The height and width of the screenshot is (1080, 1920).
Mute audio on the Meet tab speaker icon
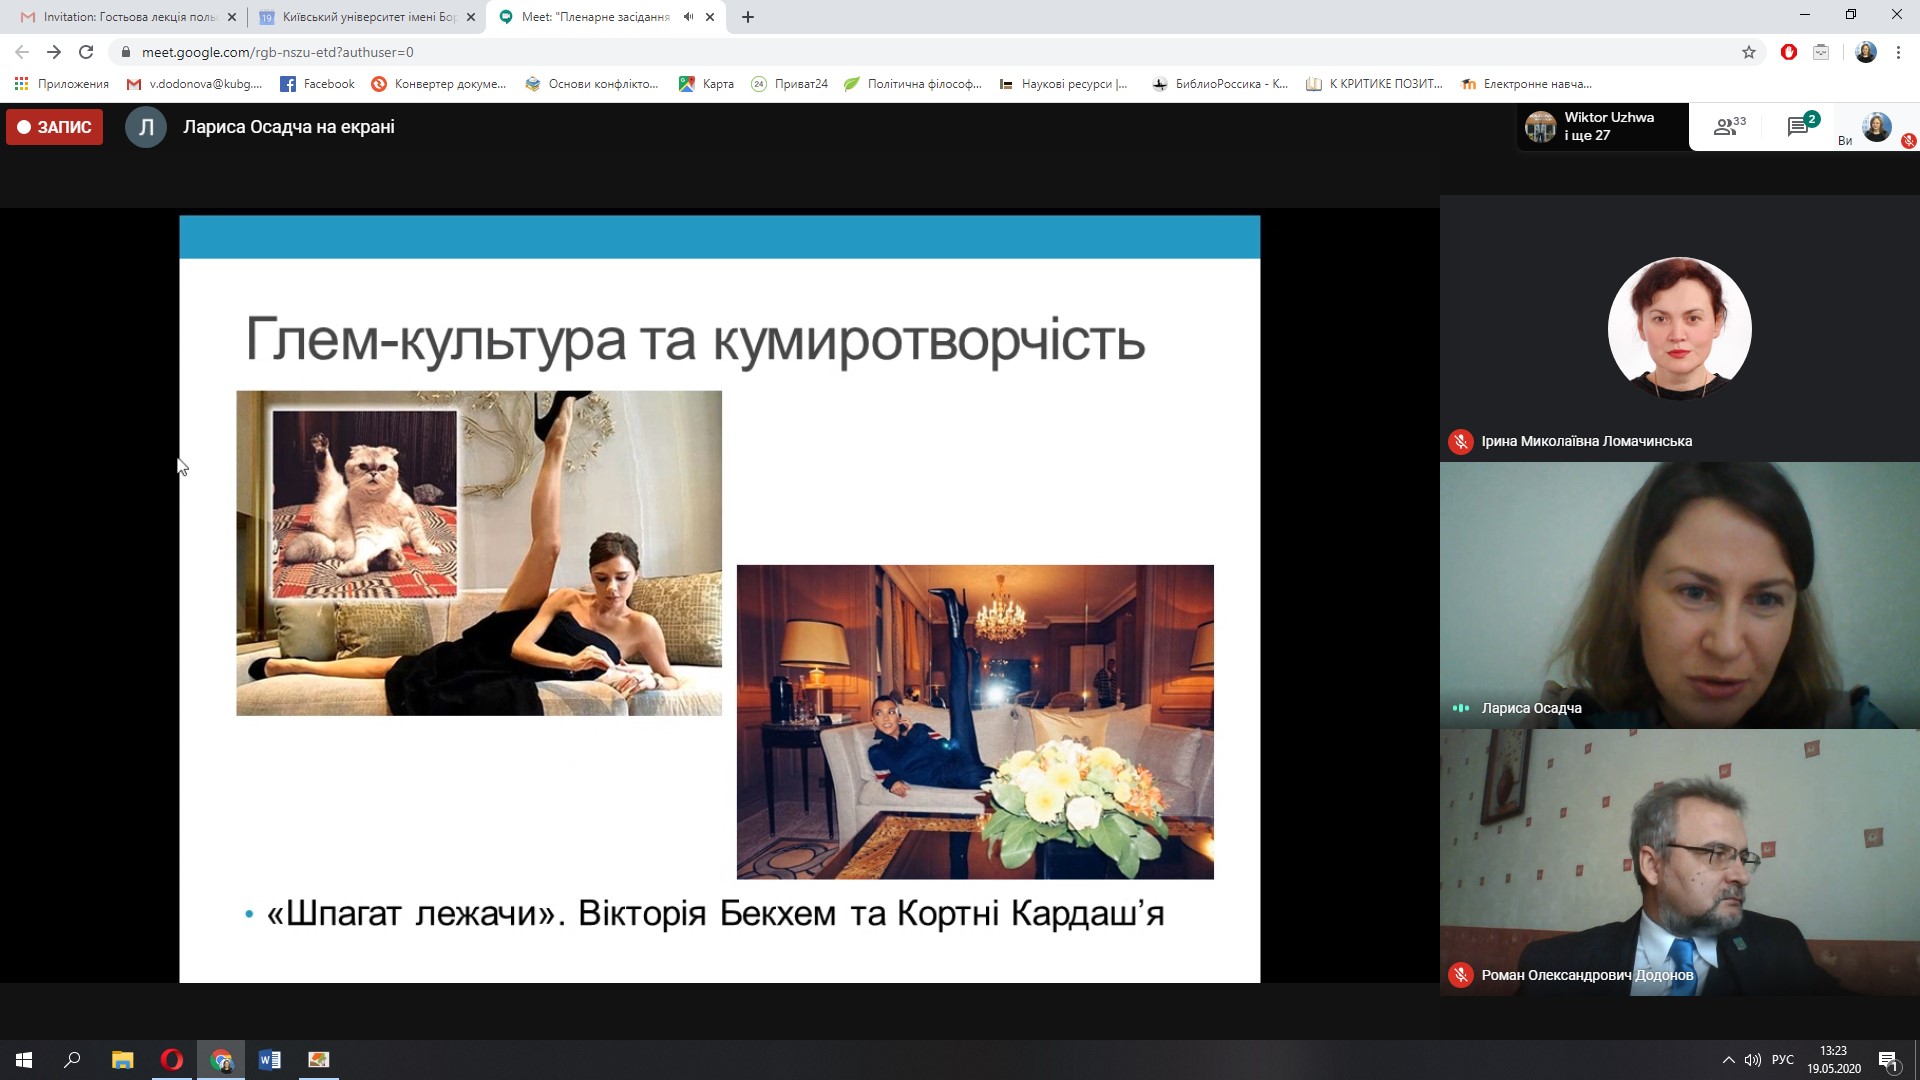[x=688, y=17]
